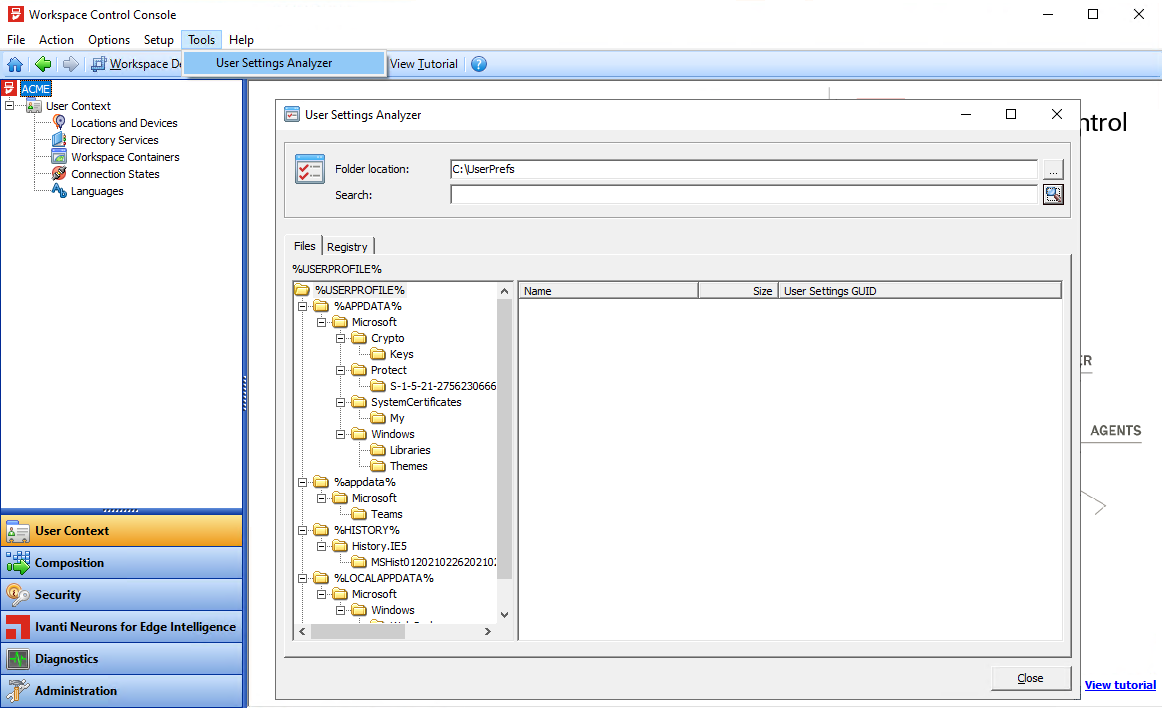Open Connection States node
Viewport: 1162px width, 708px height.
pyautogui.click(x=115, y=174)
